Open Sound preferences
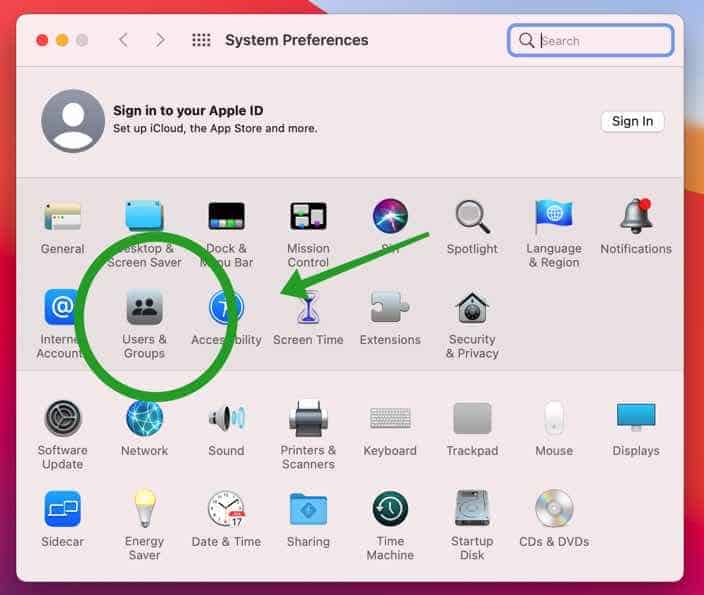Screen dimensions: 704x595 (226, 419)
